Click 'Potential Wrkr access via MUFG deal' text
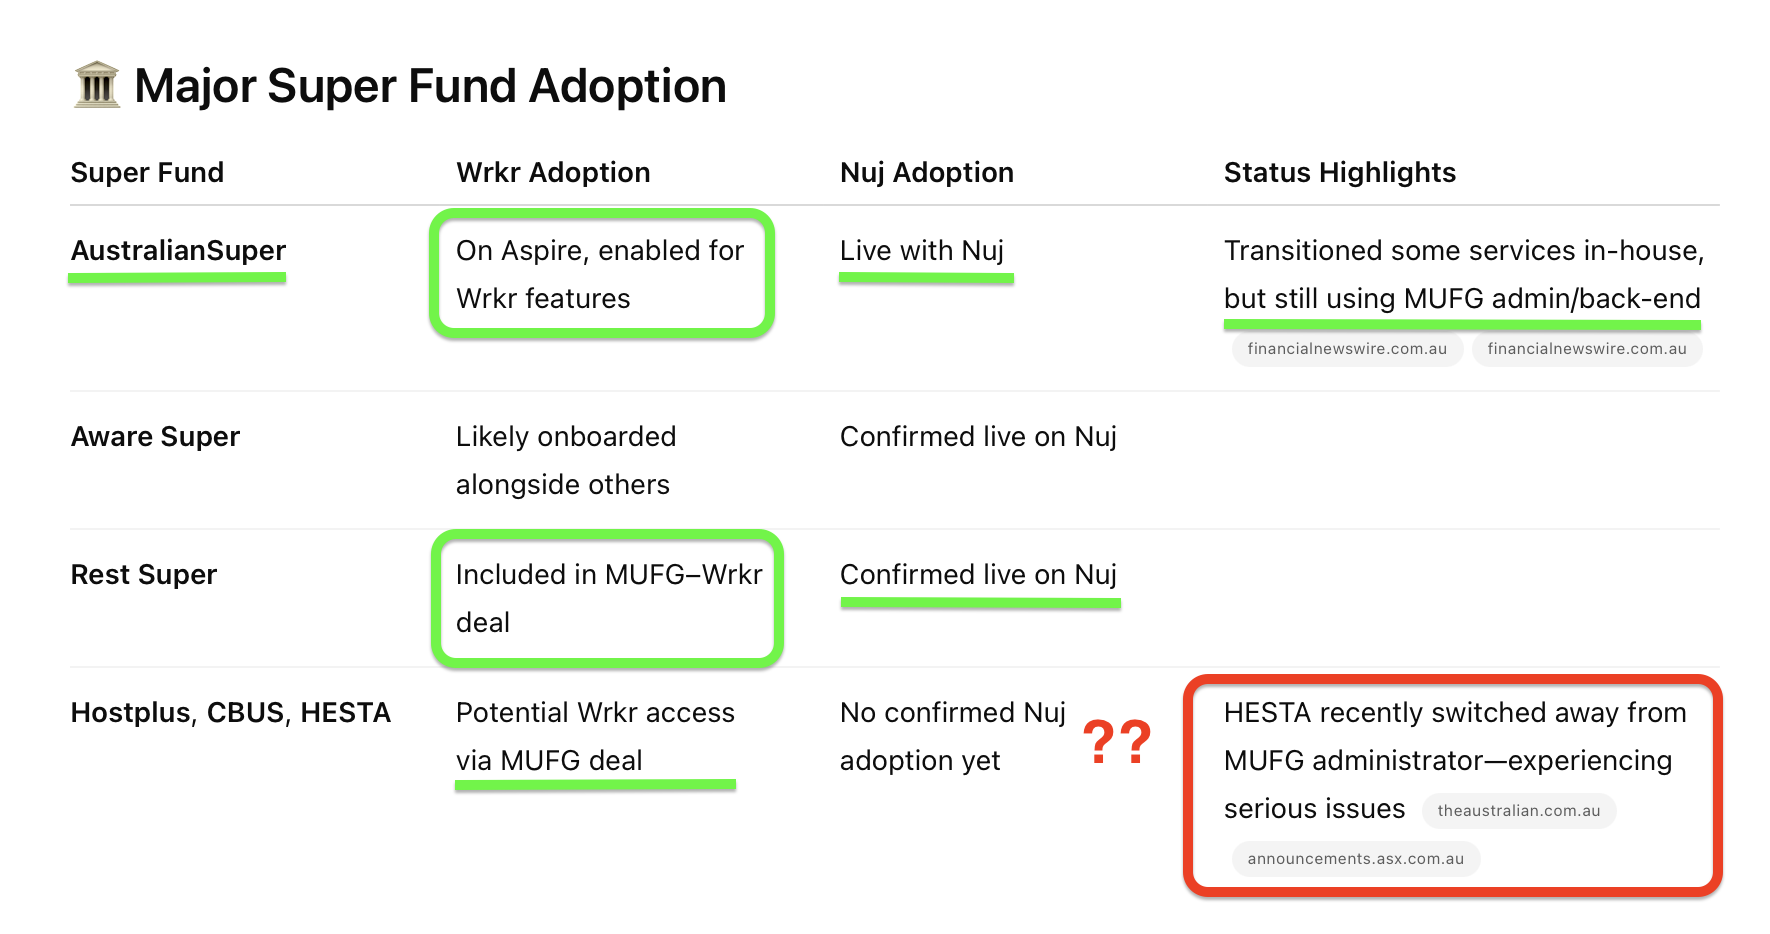 point(595,736)
